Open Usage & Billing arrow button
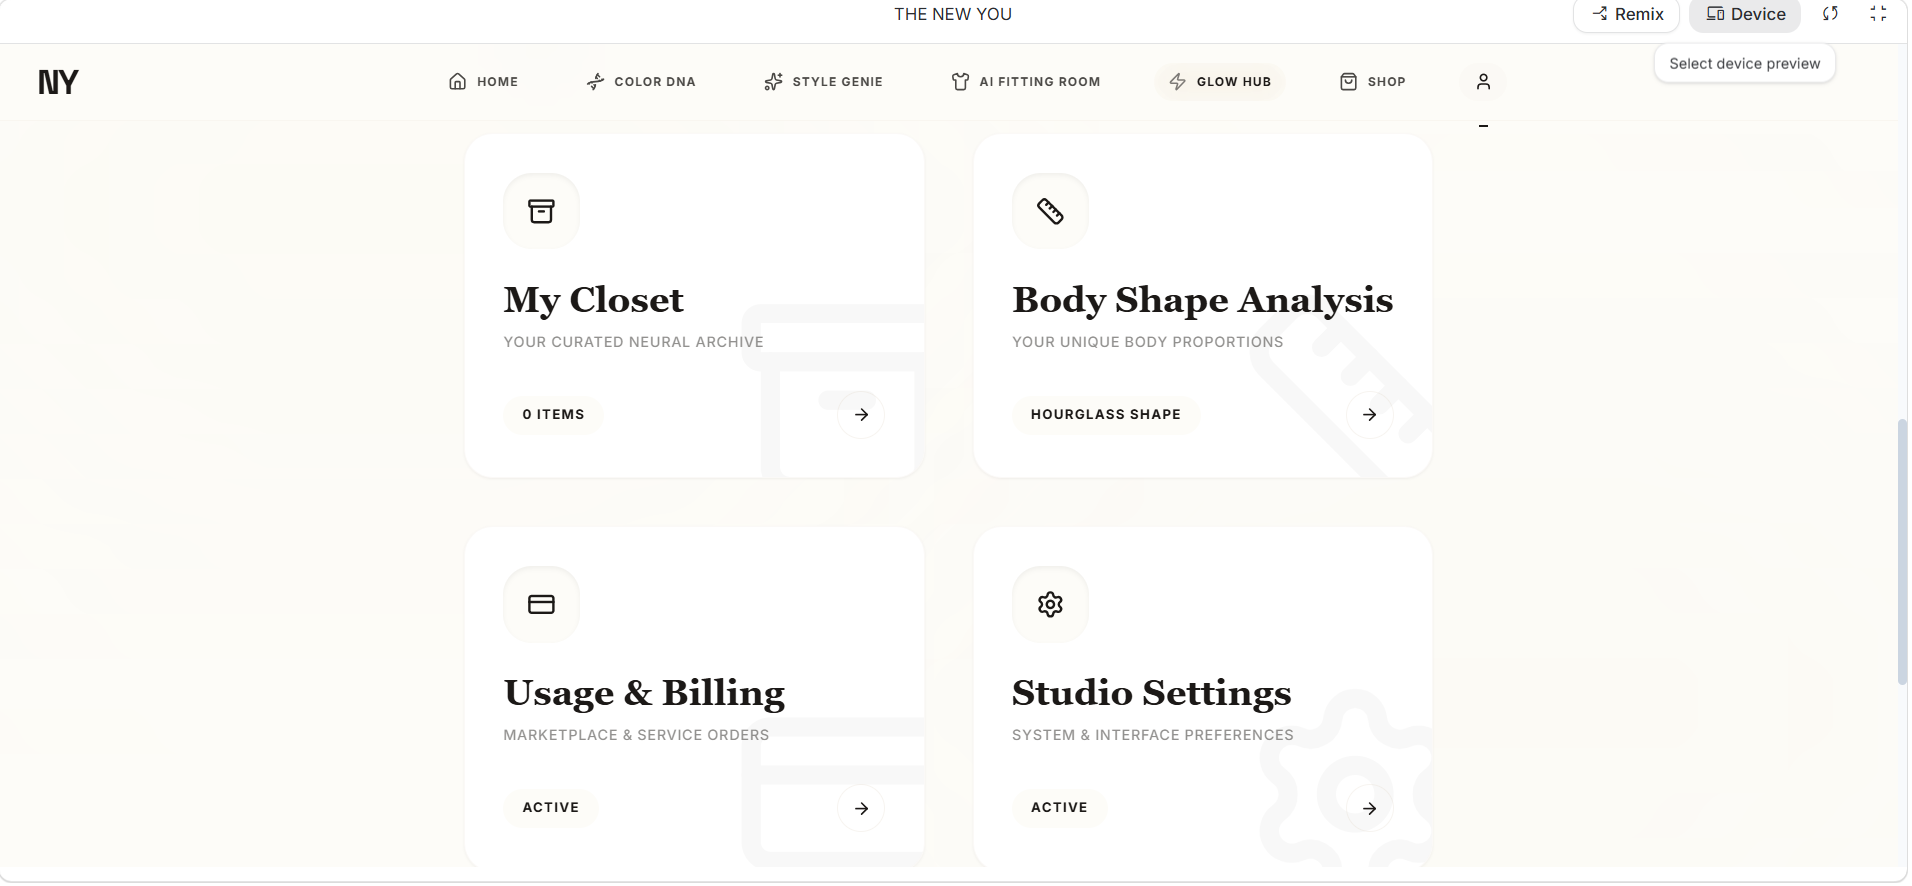The height and width of the screenshot is (886, 1912). click(x=861, y=808)
